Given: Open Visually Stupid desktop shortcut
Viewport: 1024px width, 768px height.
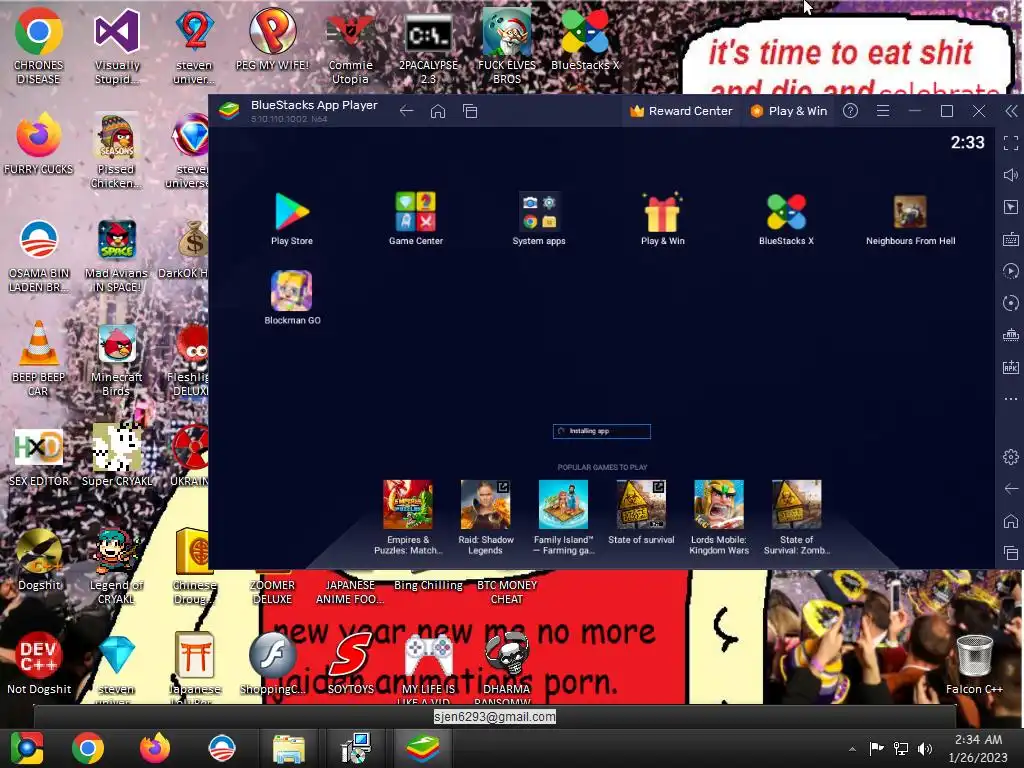Looking at the screenshot, I should tap(117, 46).
